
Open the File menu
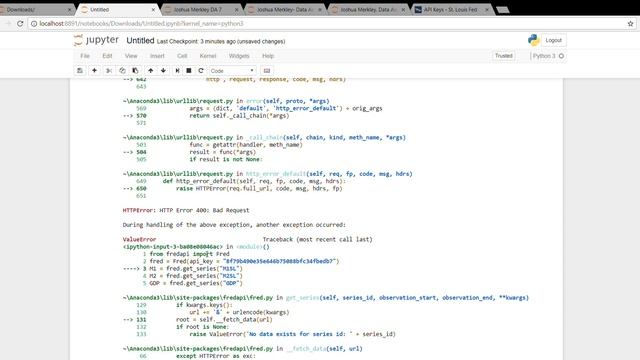tap(85, 56)
